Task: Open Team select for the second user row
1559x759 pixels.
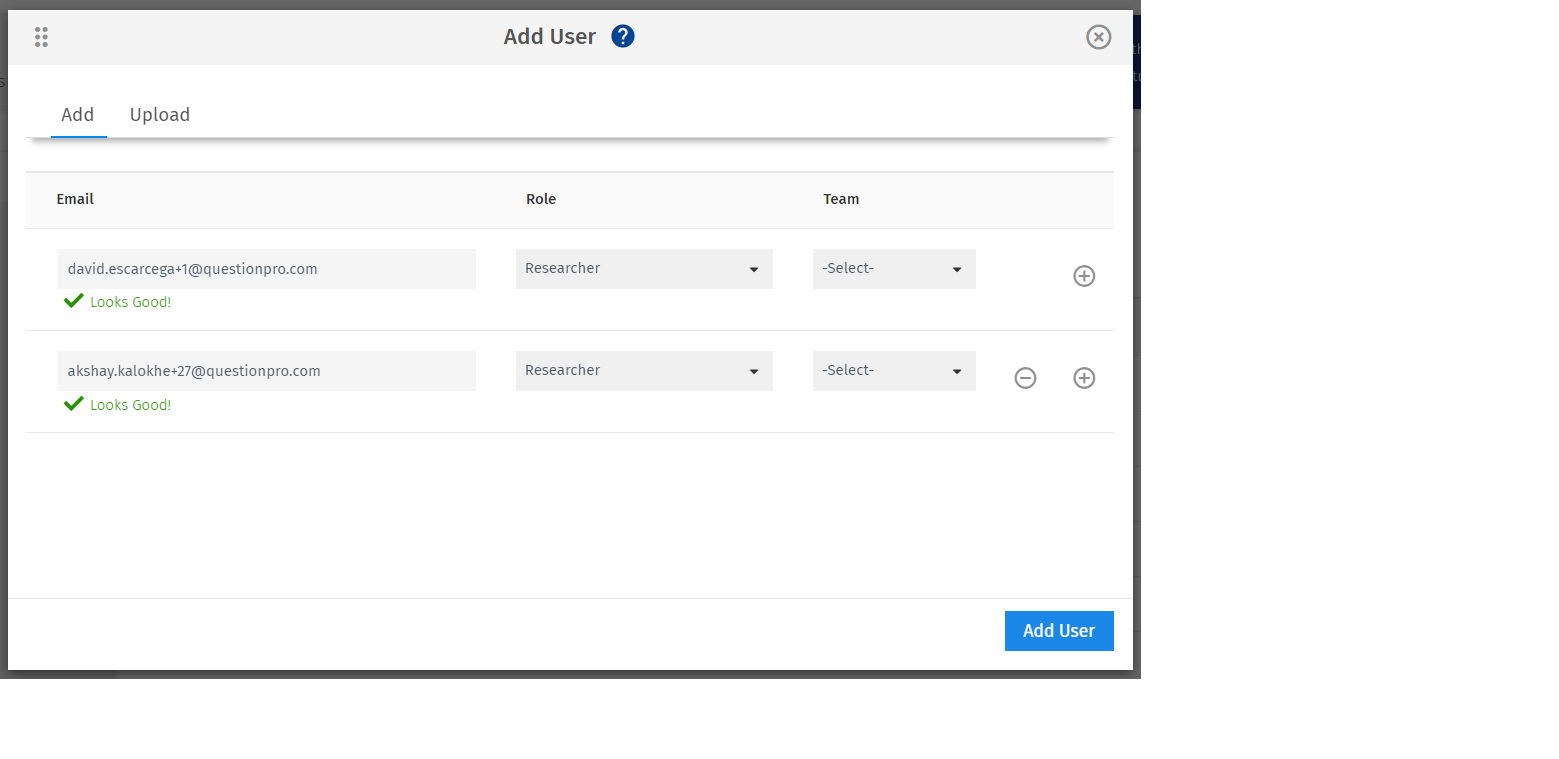Action: tap(894, 371)
